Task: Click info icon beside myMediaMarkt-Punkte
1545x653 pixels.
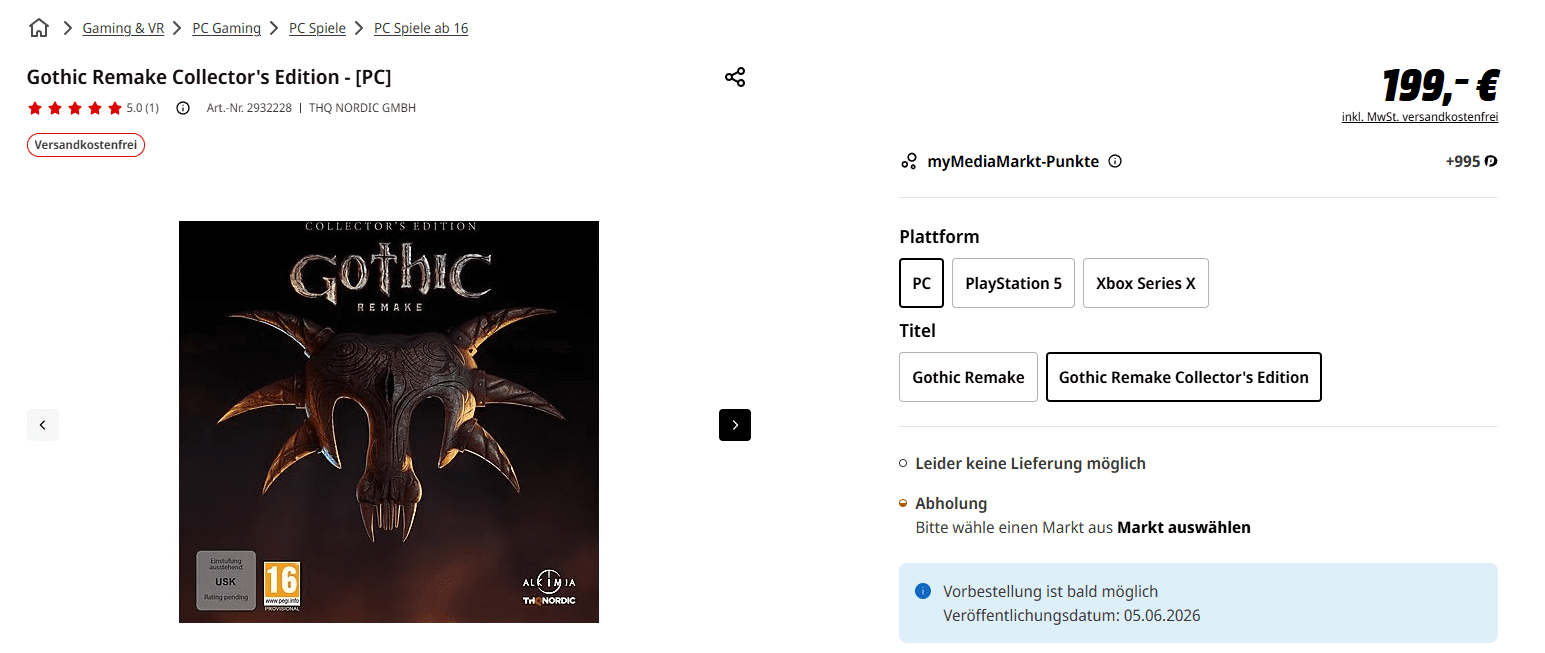Action: click(x=1115, y=161)
